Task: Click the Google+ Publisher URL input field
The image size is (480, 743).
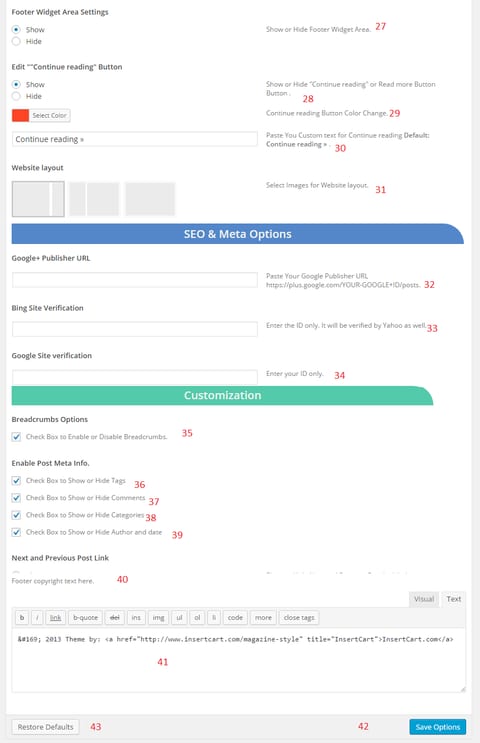Action: (135, 280)
